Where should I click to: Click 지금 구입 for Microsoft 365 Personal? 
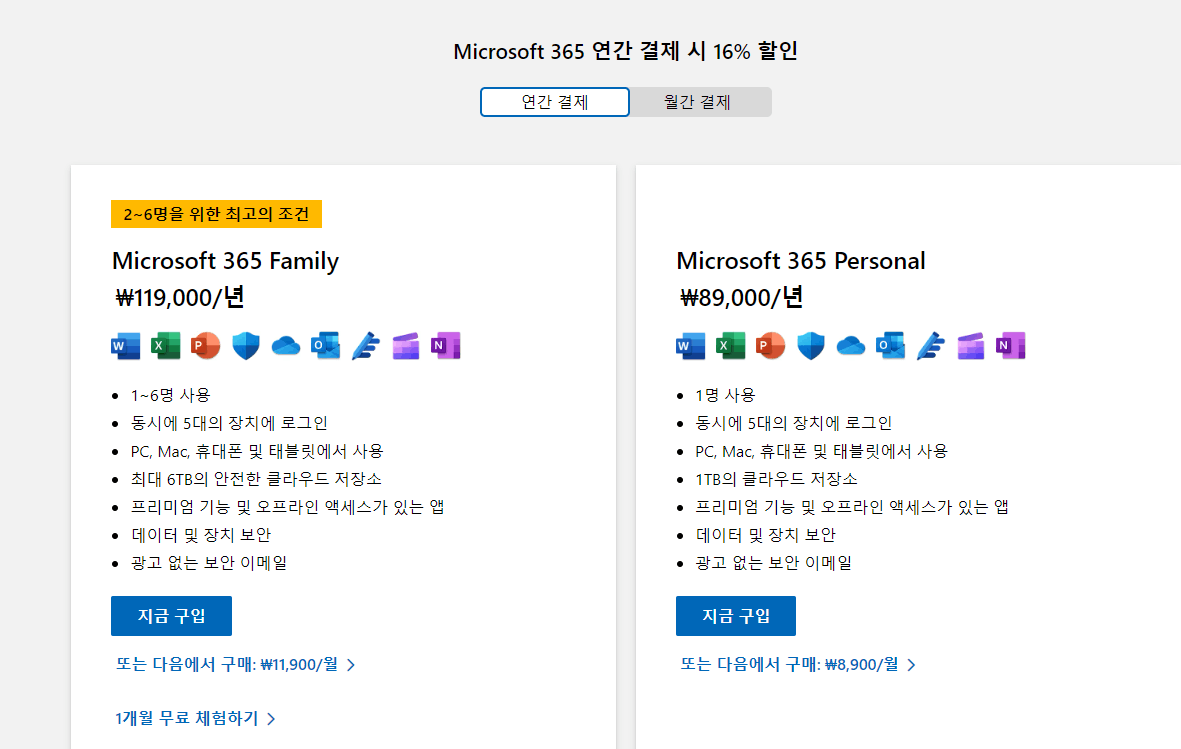tap(736, 616)
